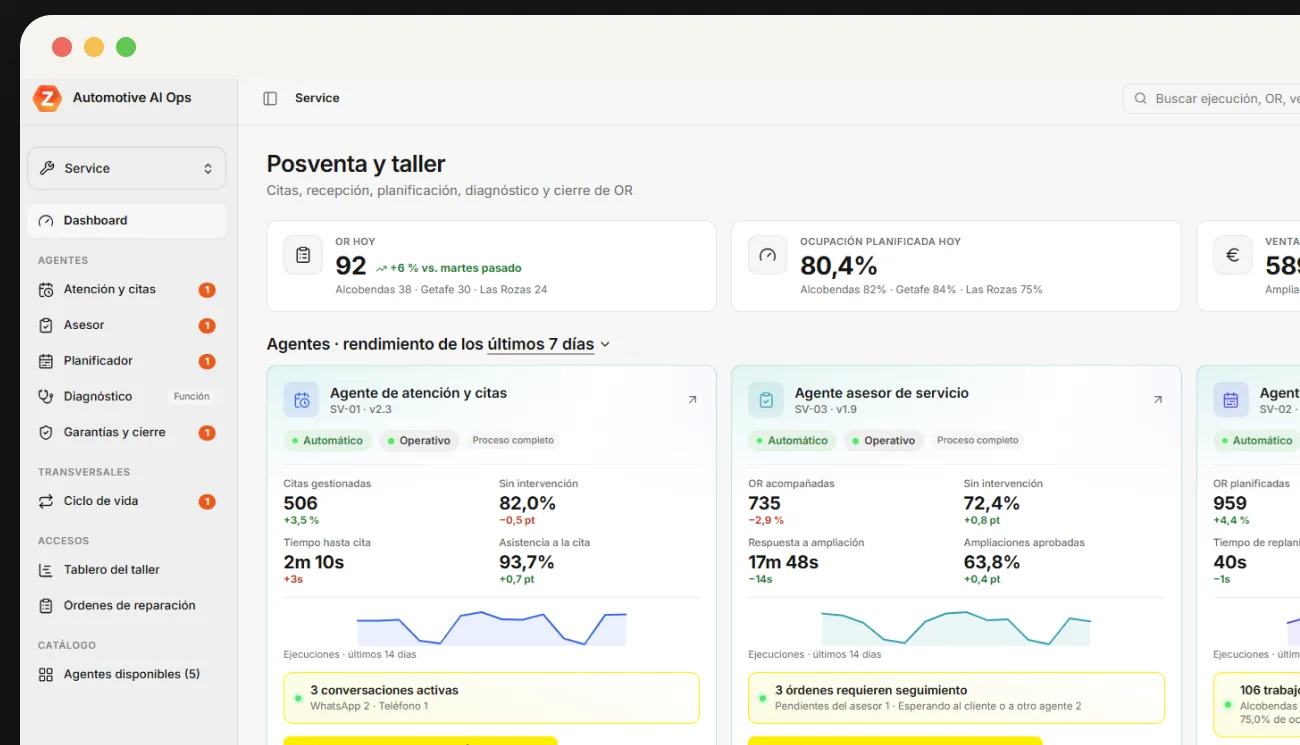Click the occupancy gauge icon
The image size is (1300, 745).
(x=768, y=255)
